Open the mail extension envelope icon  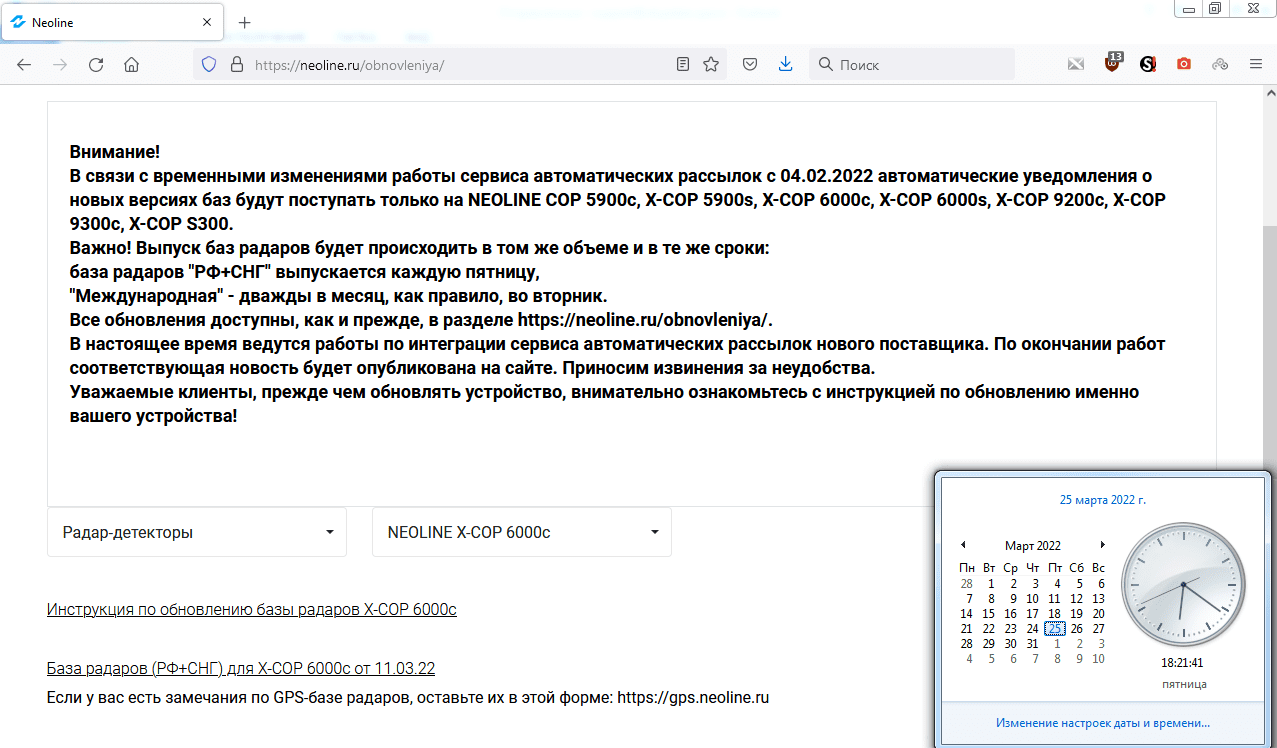[x=1076, y=64]
